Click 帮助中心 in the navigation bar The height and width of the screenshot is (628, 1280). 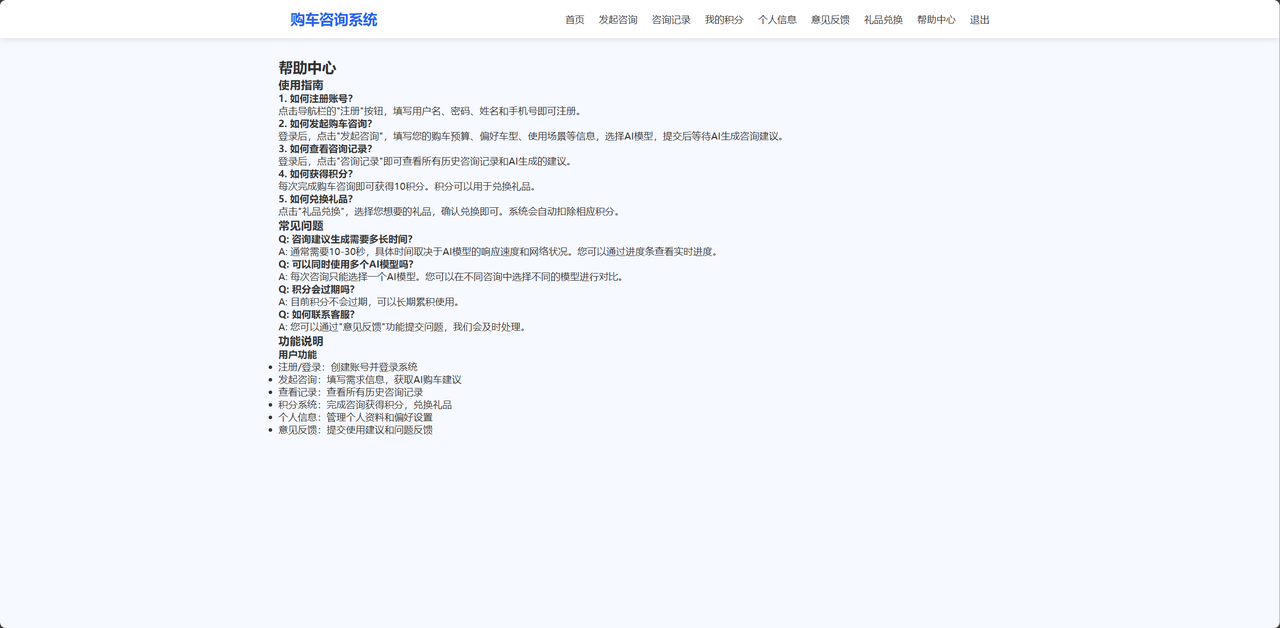936,20
